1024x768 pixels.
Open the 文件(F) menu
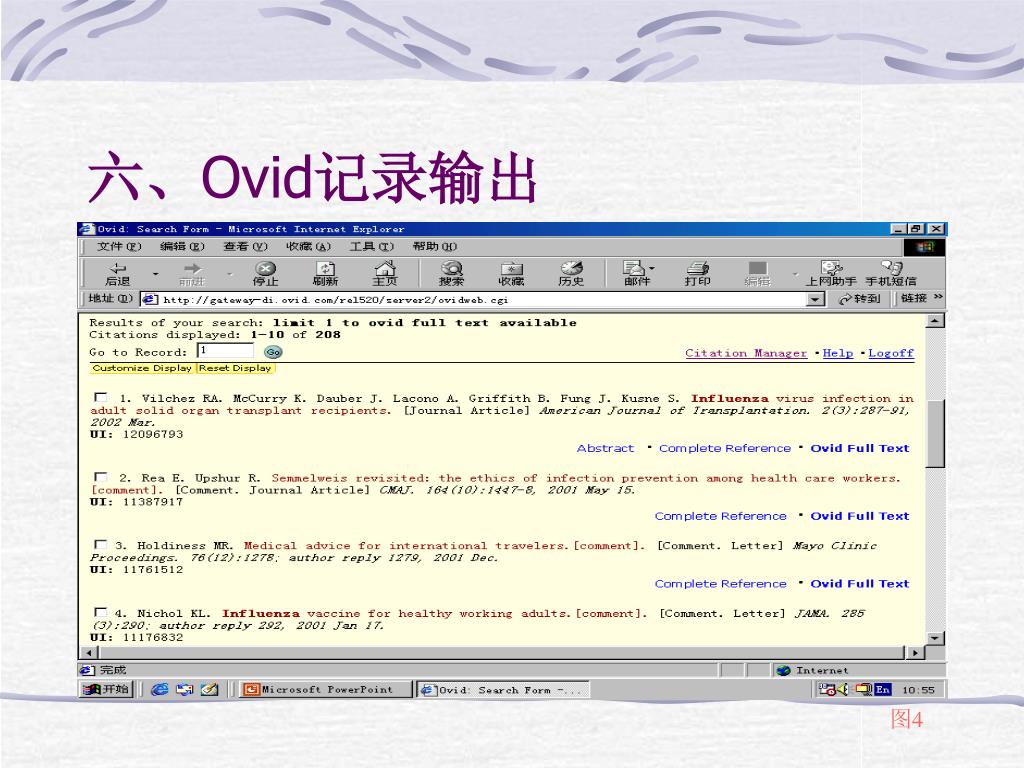119,247
